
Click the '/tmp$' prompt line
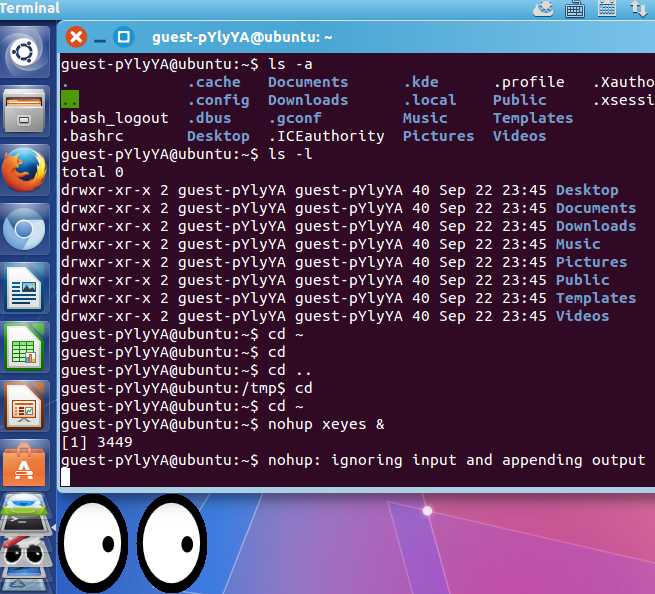pos(187,388)
